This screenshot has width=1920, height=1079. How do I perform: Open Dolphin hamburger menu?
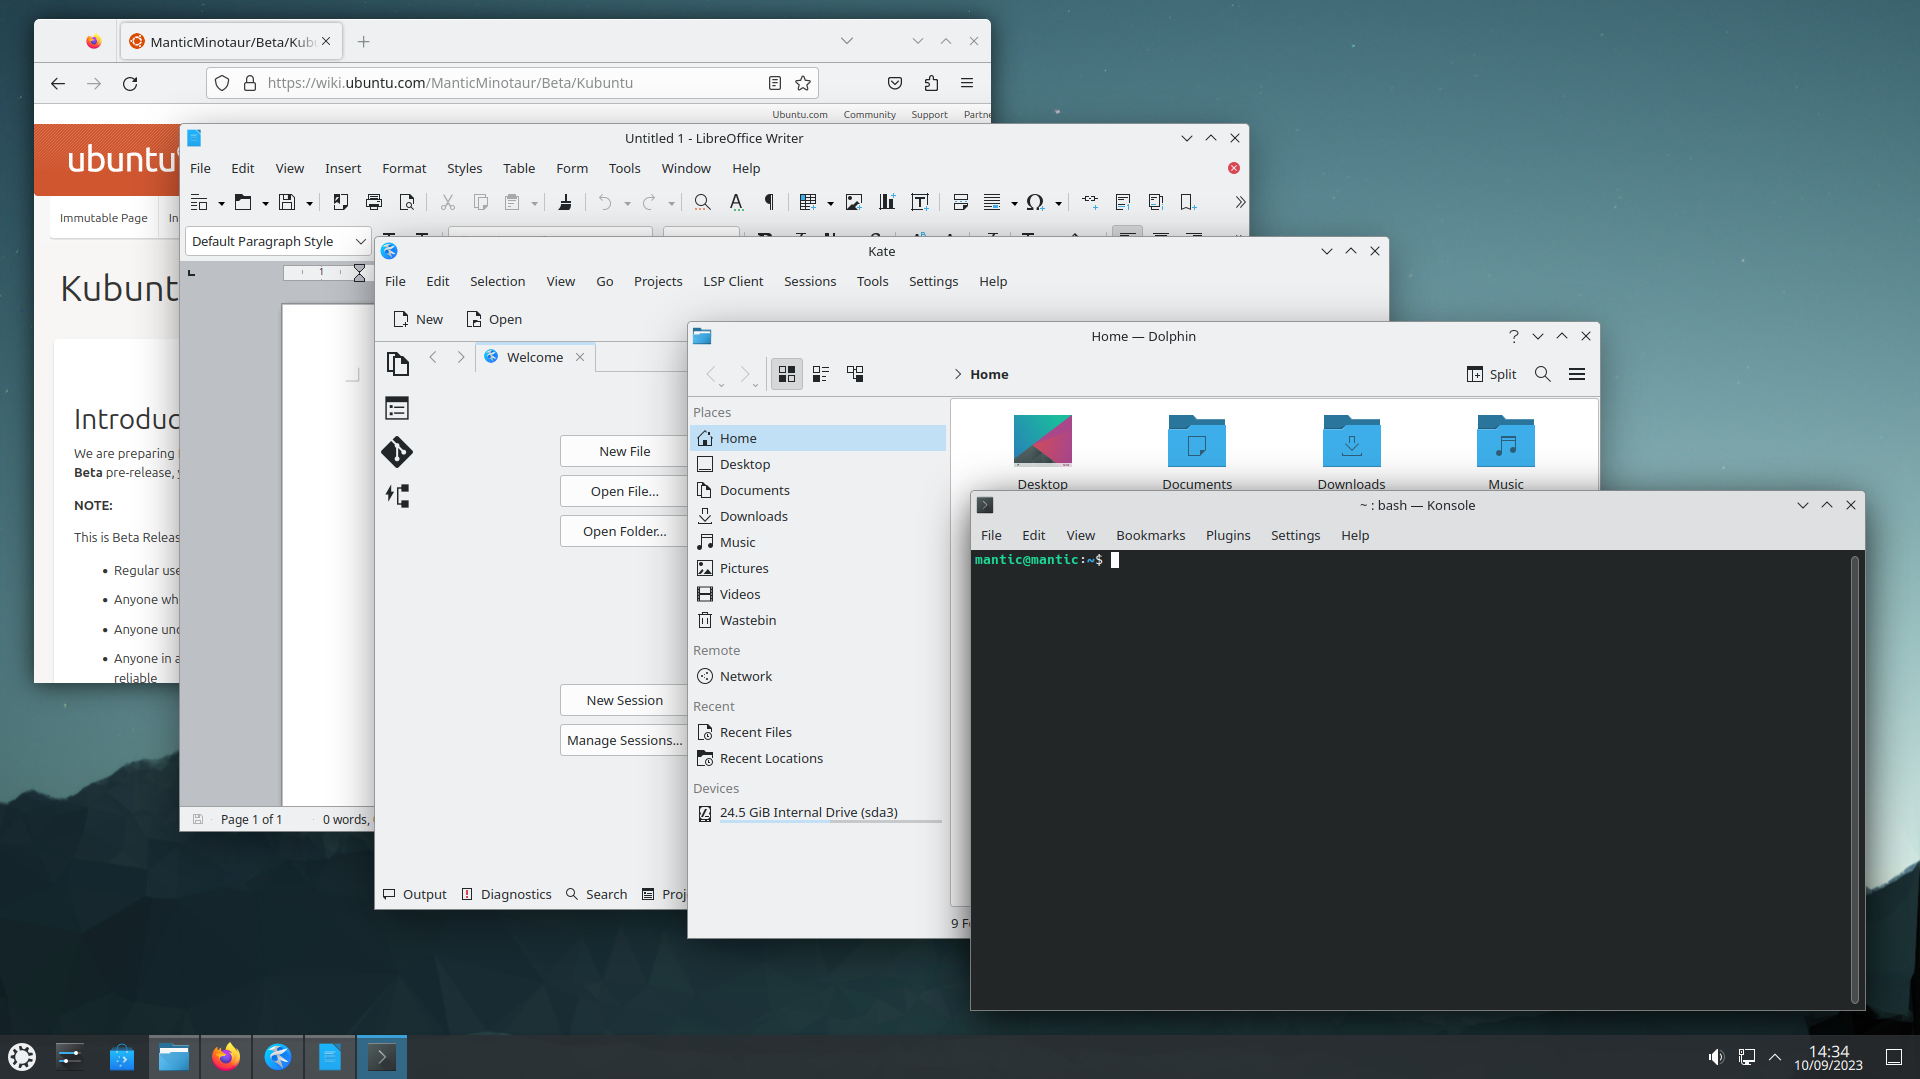click(x=1577, y=374)
